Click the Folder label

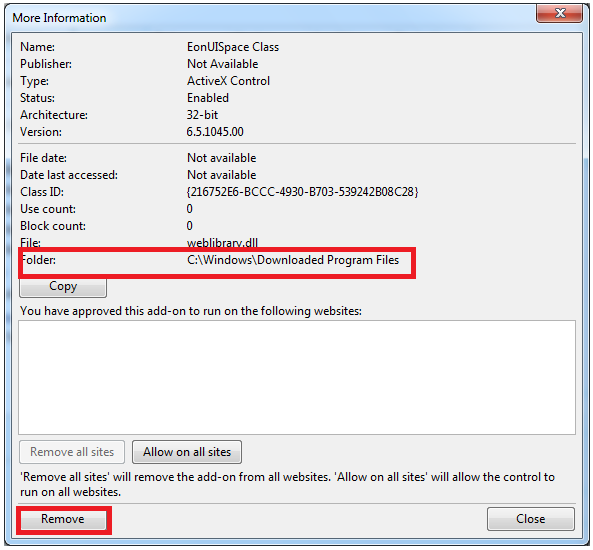coord(39,260)
